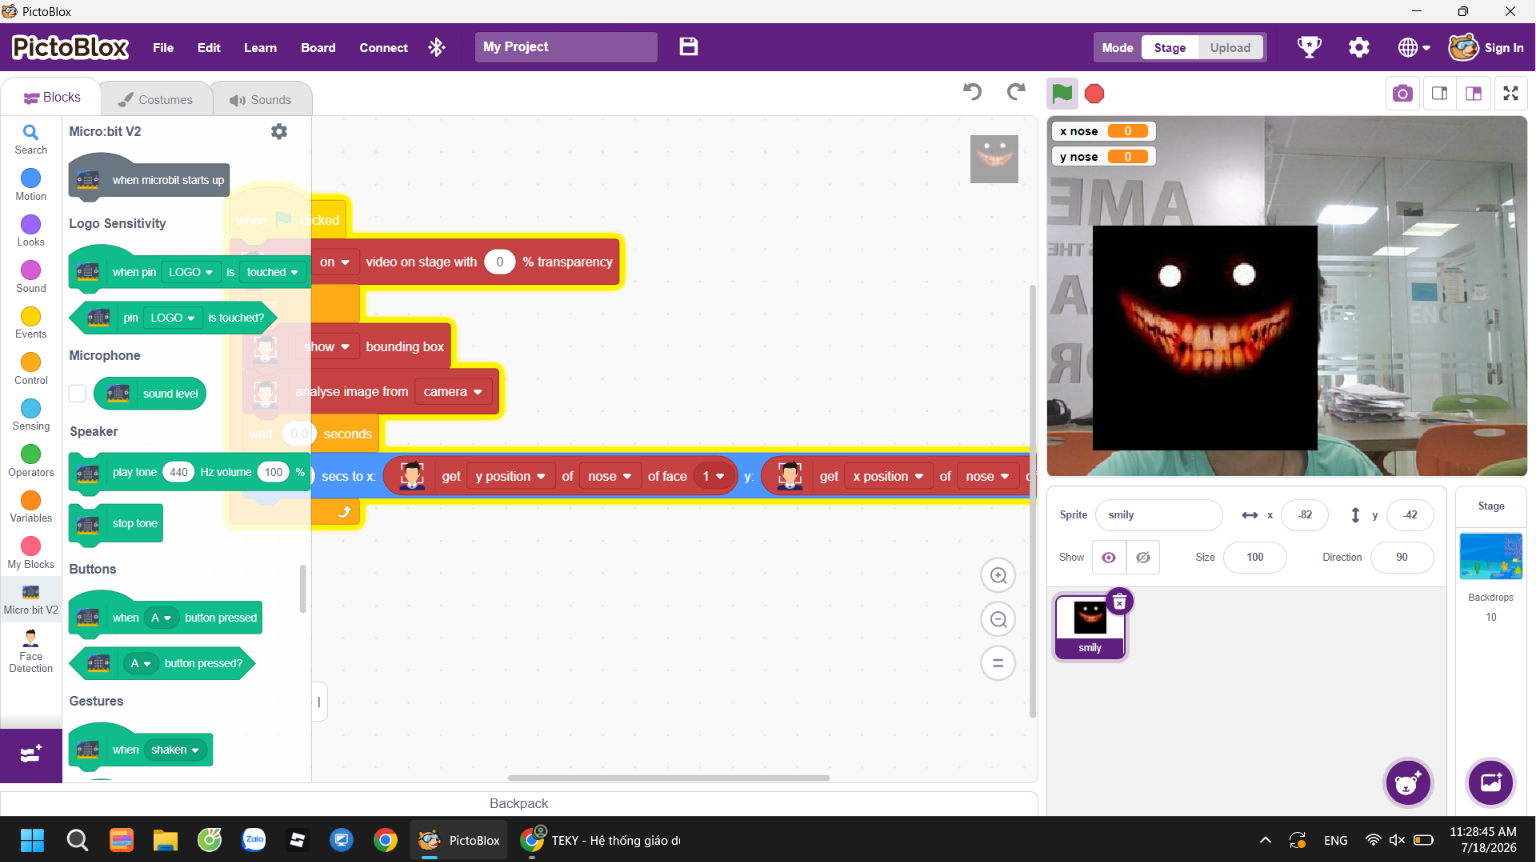Screen dimensions: 1536x862
Task: Open Micro:bit V2 palette settings gear
Action: [x=279, y=131]
